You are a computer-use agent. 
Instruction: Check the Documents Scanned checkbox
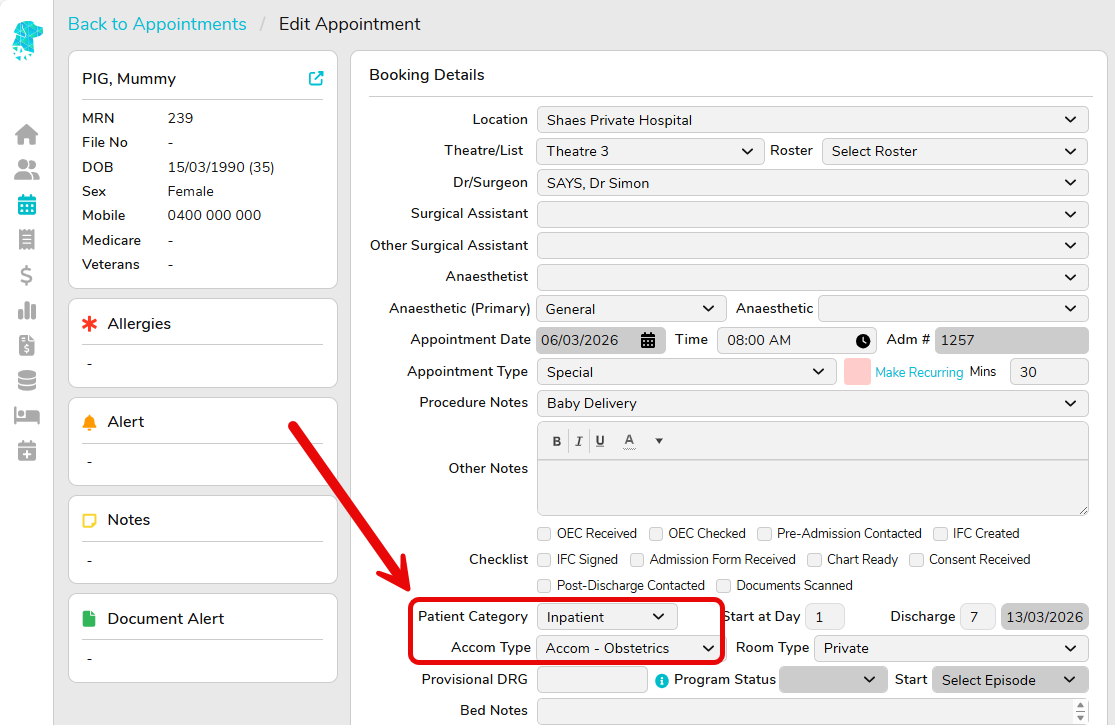(x=723, y=586)
